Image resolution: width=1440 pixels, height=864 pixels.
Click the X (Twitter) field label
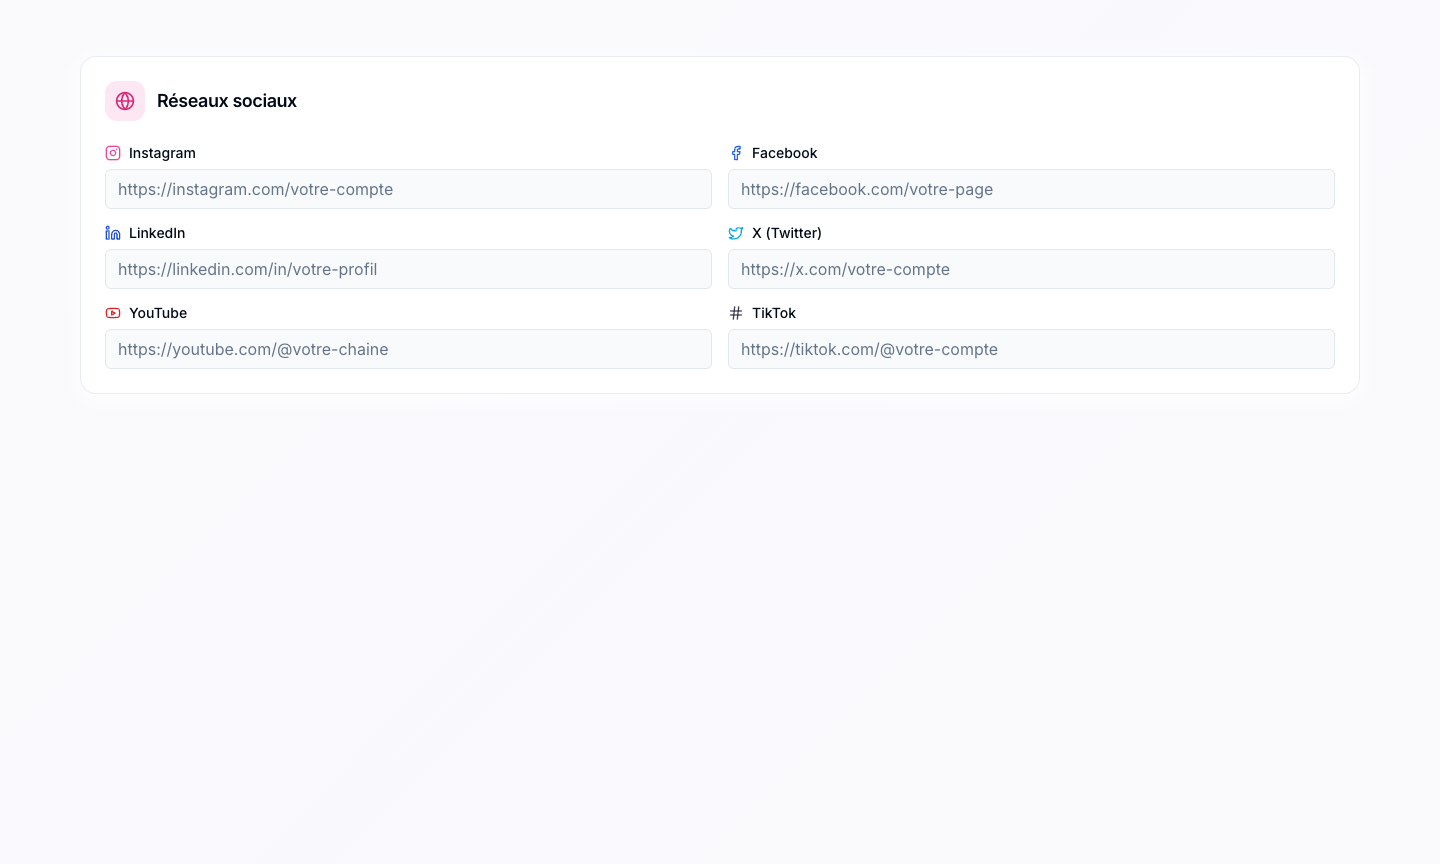pyautogui.click(x=787, y=233)
